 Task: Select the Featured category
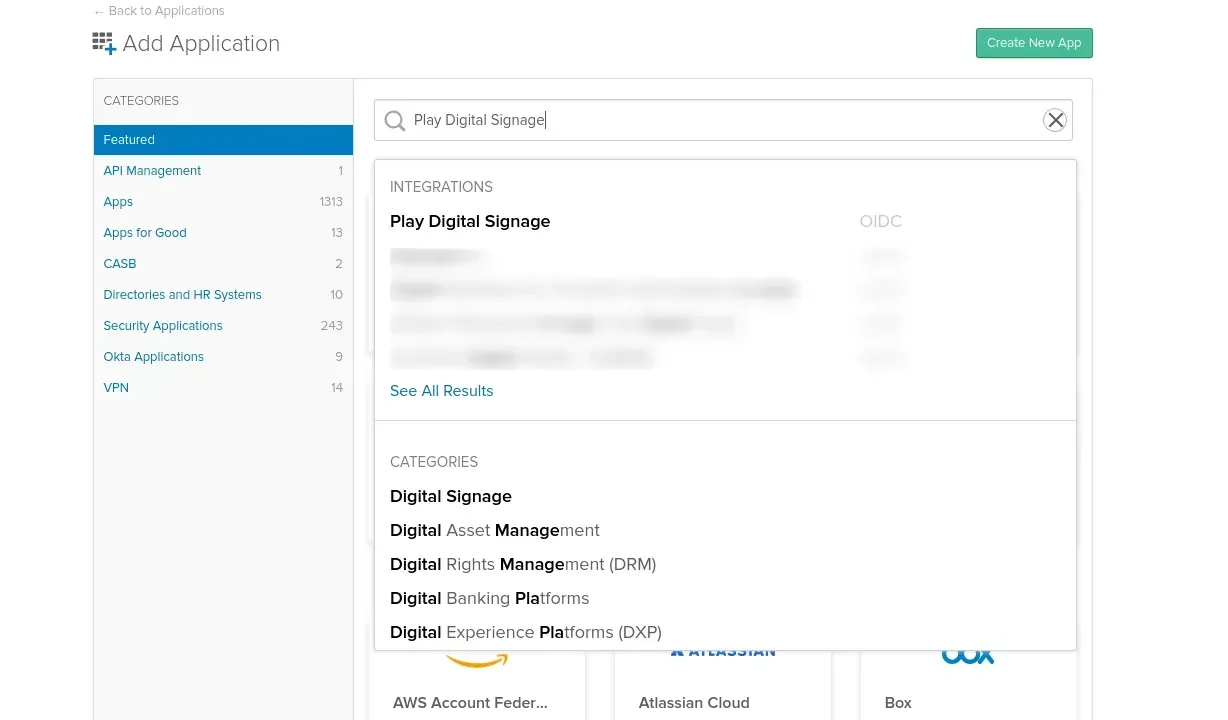click(x=223, y=140)
